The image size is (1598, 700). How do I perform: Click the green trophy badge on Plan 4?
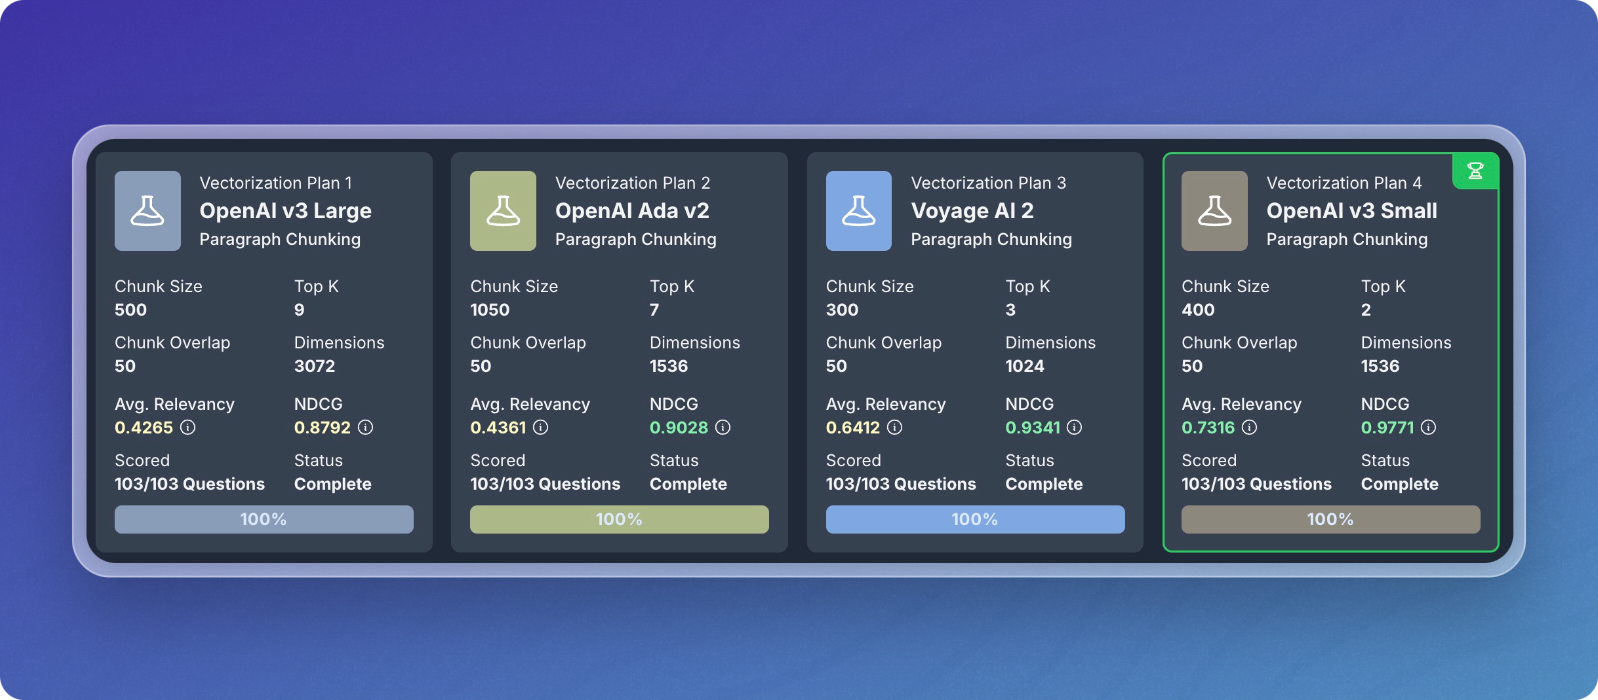(x=1475, y=171)
